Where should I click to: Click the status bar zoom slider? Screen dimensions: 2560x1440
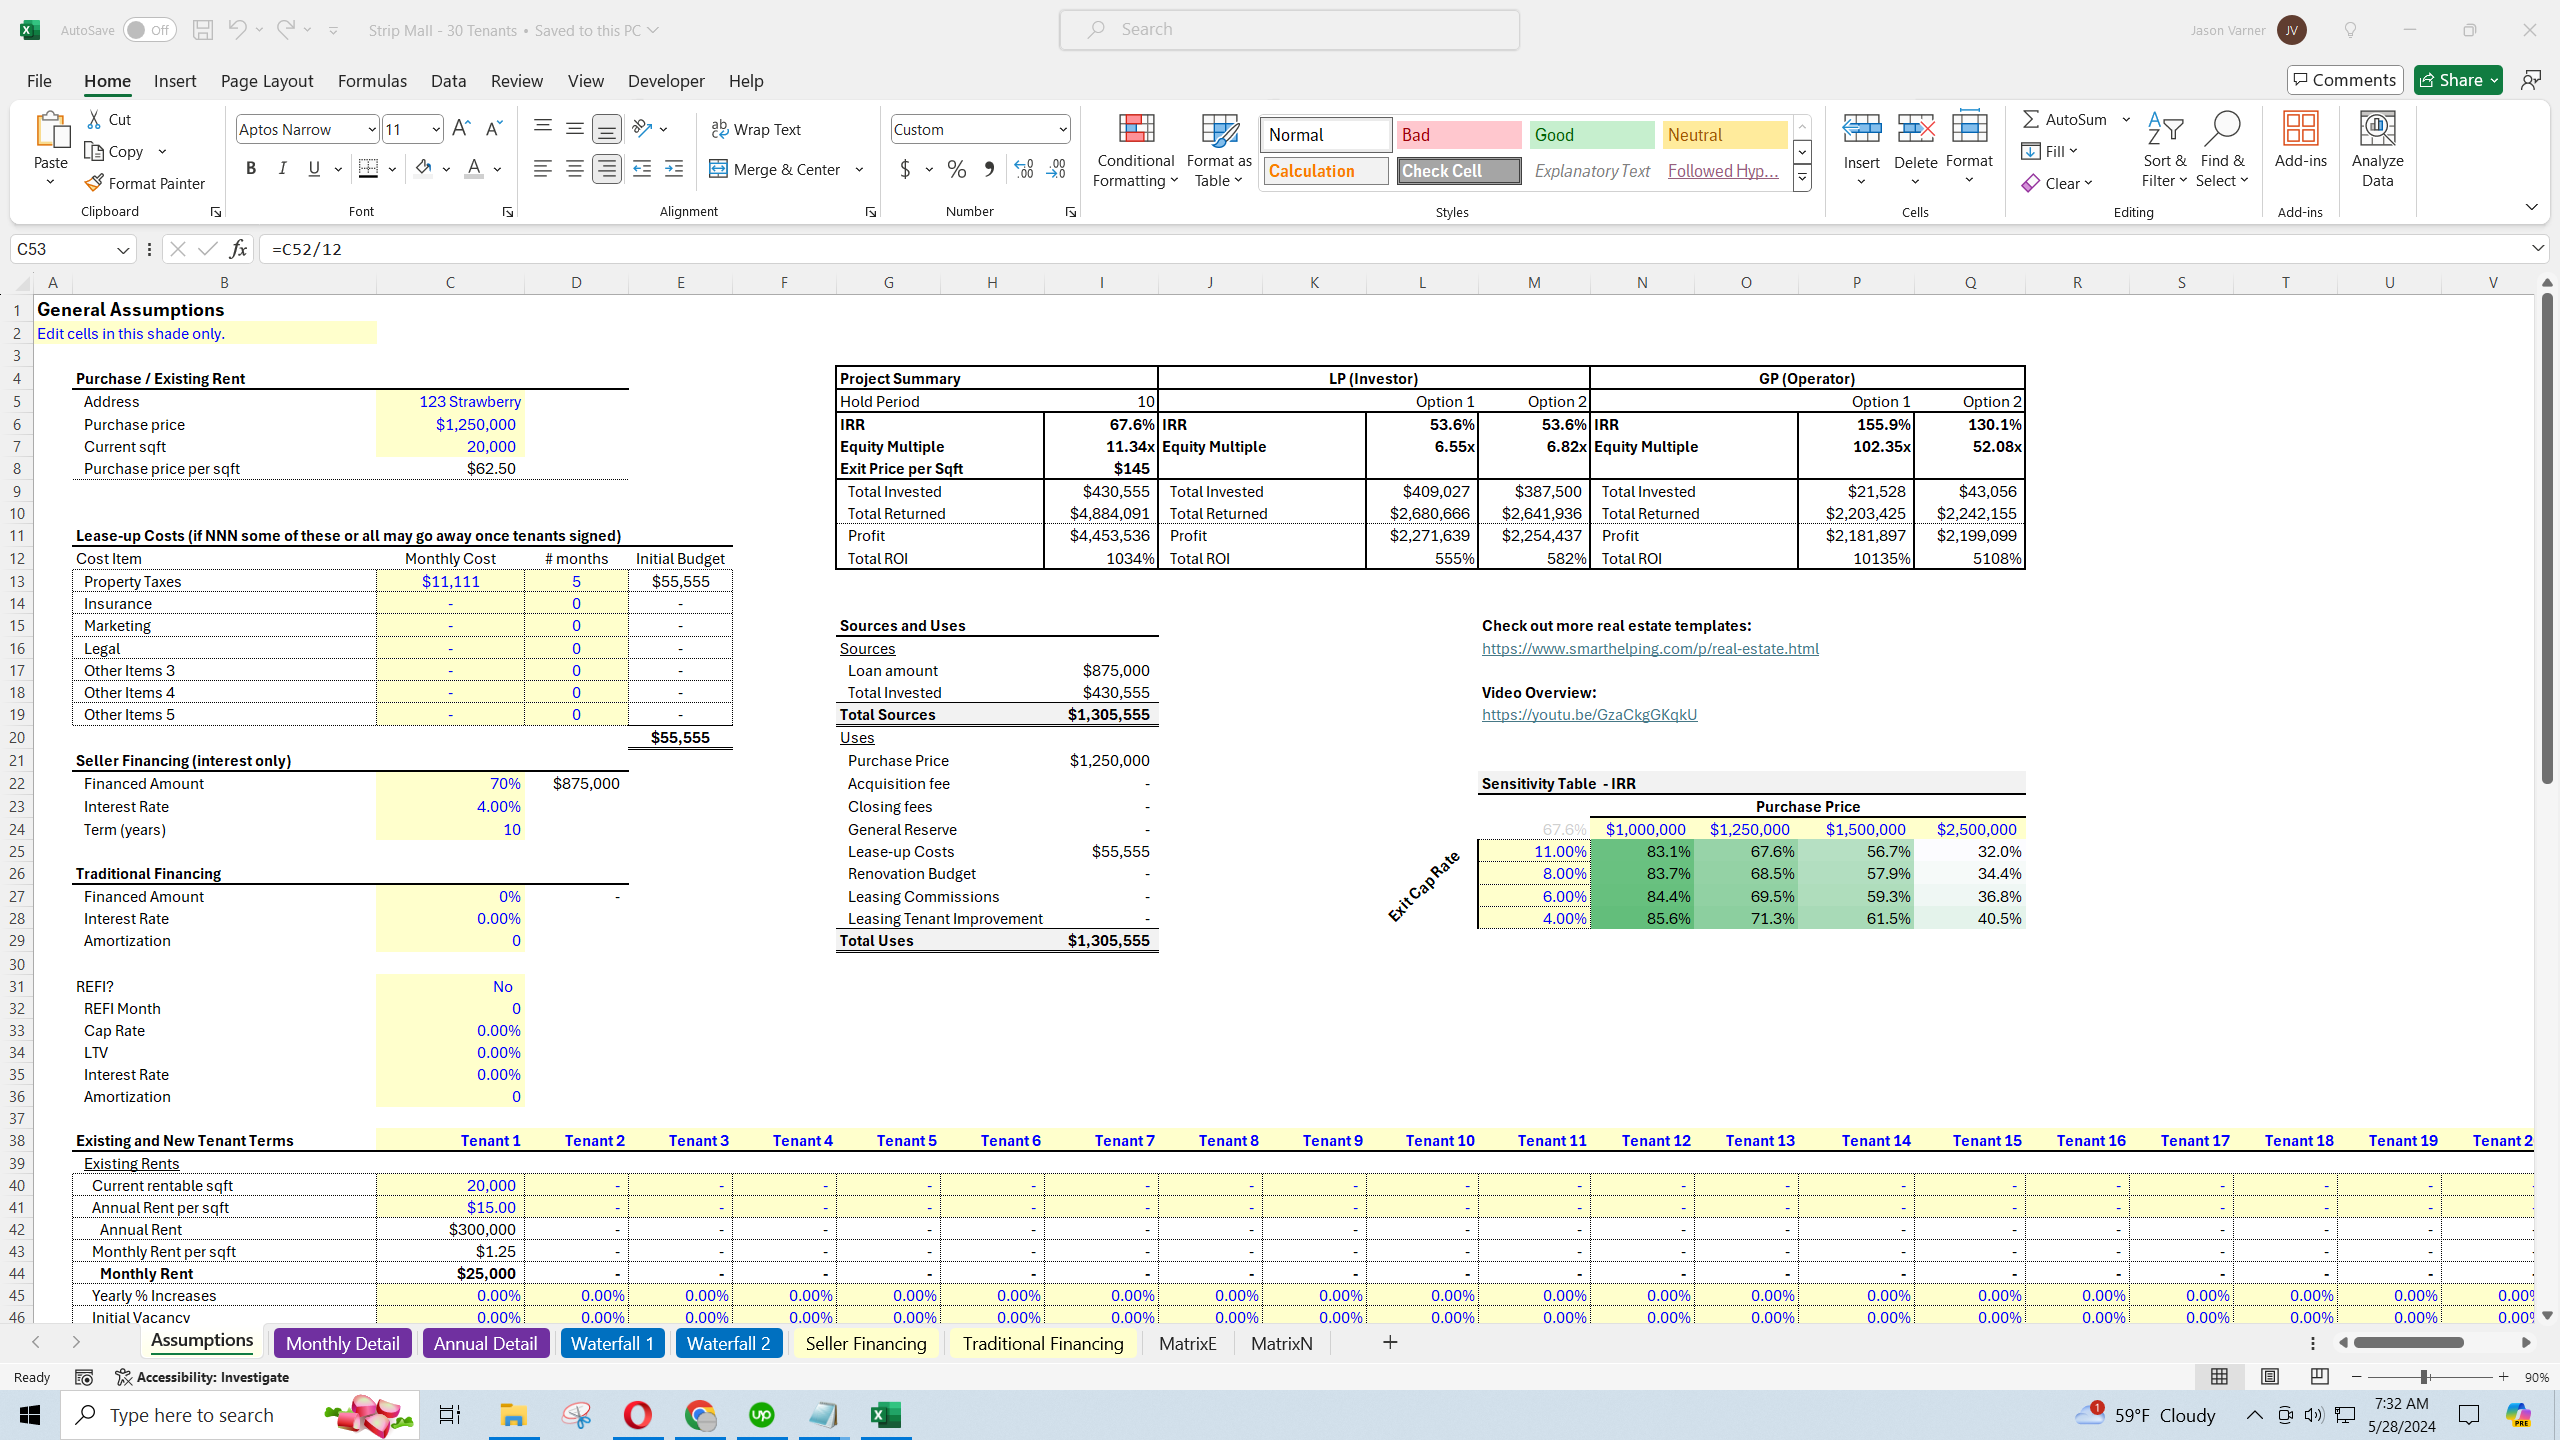coord(2430,1377)
